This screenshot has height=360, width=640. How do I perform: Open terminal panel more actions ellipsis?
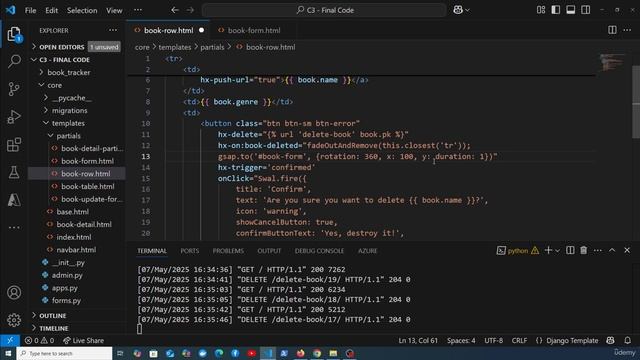point(598,250)
